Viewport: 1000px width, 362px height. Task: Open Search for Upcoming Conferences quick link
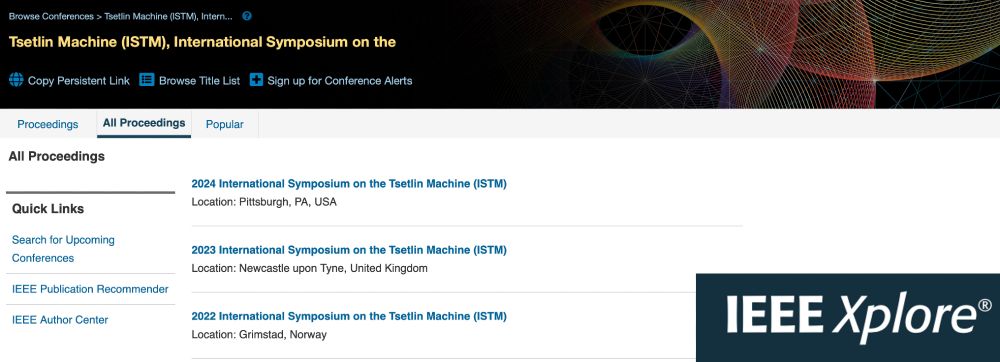pyautogui.click(x=63, y=249)
